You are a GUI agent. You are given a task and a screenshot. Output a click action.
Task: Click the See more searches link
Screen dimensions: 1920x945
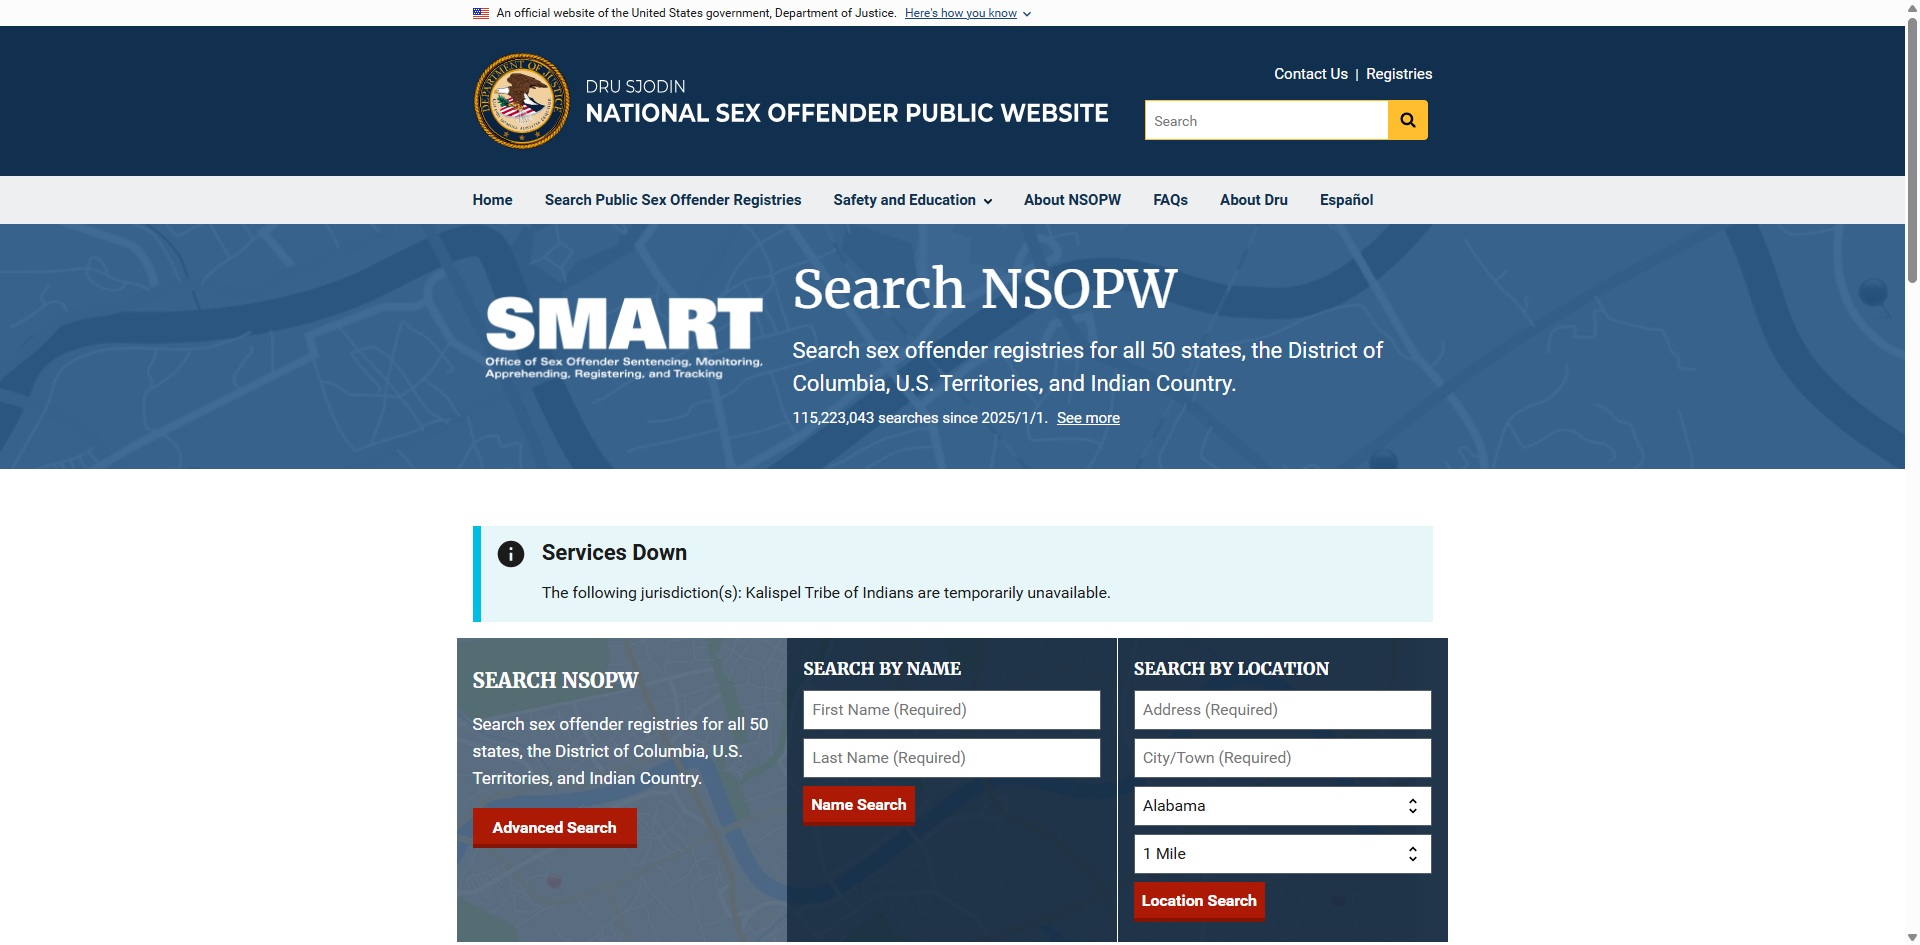1088,418
